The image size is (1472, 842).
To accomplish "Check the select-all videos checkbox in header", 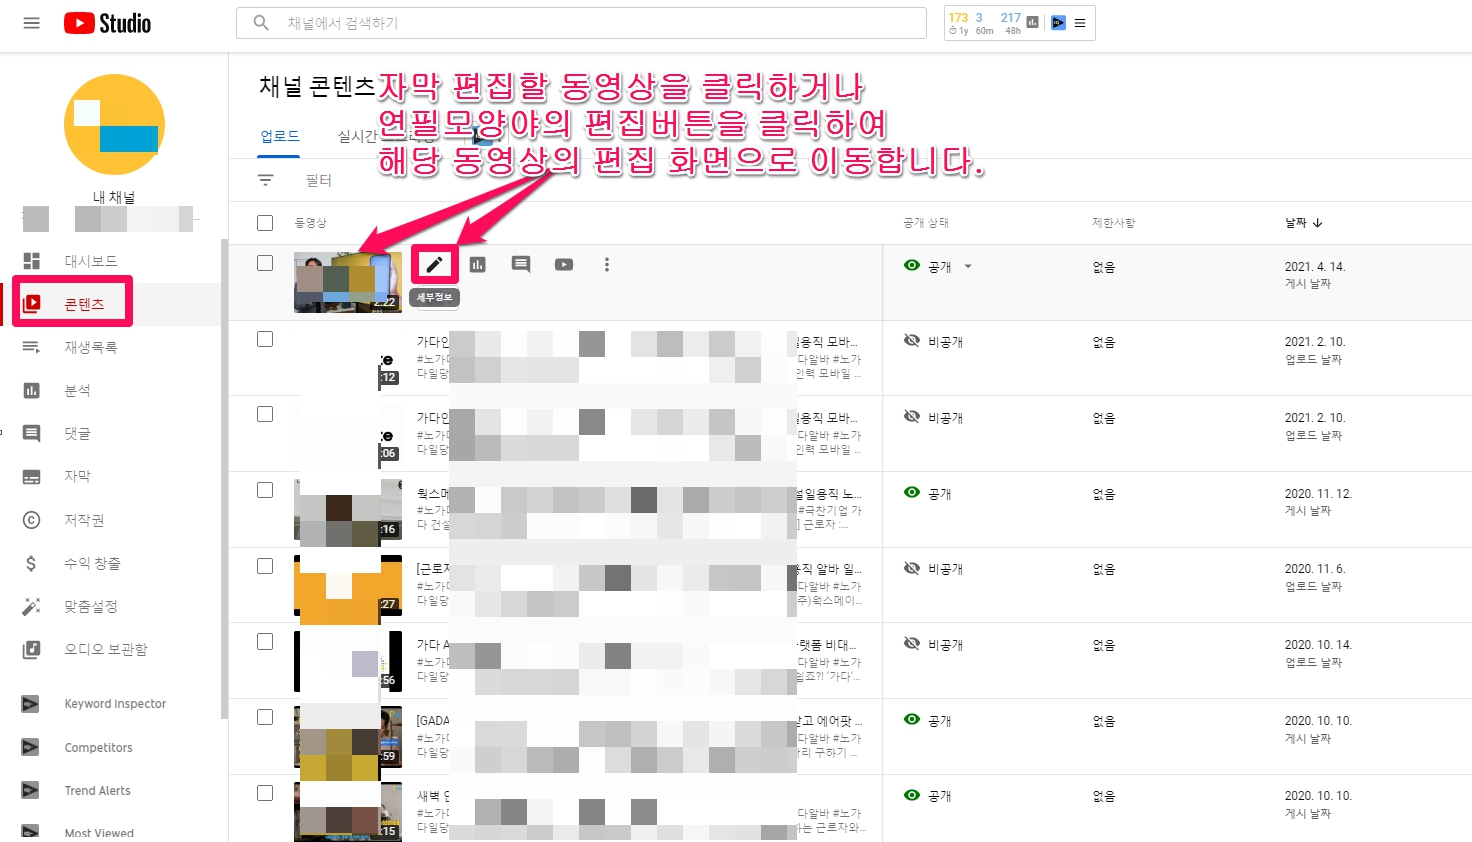I will click(x=265, y=223).
